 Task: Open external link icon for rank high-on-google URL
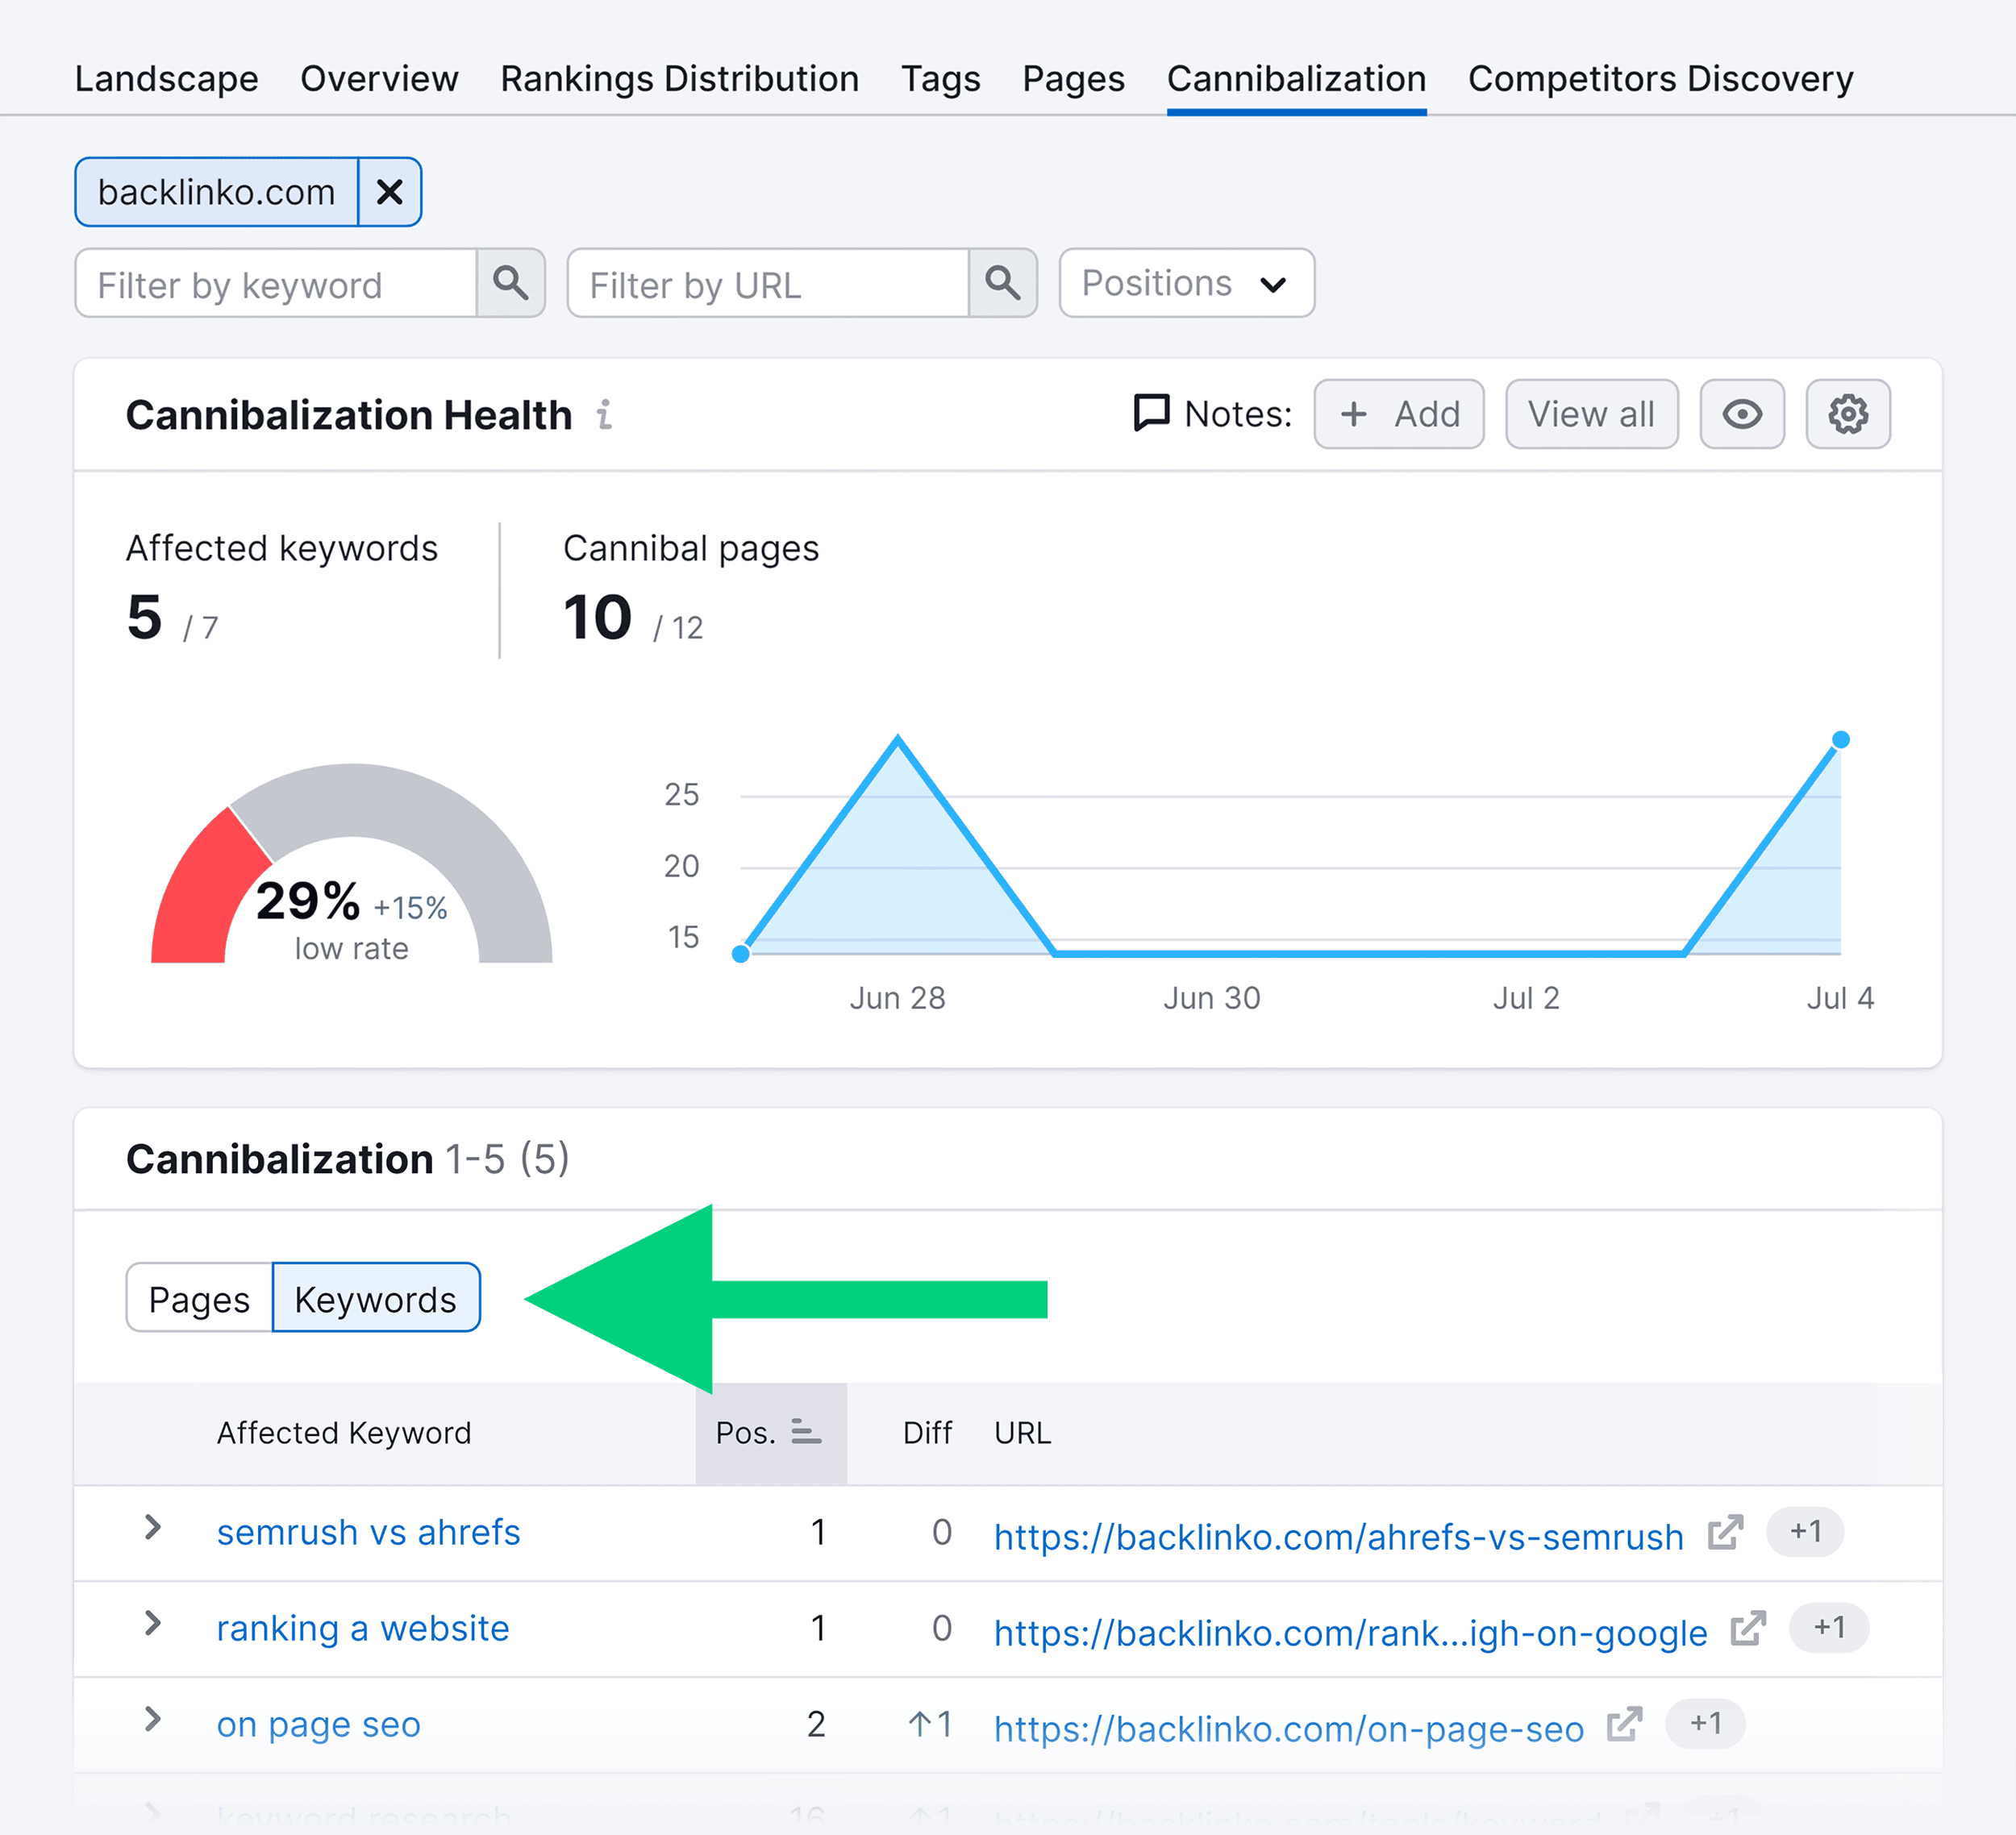pos(1748,1628)
